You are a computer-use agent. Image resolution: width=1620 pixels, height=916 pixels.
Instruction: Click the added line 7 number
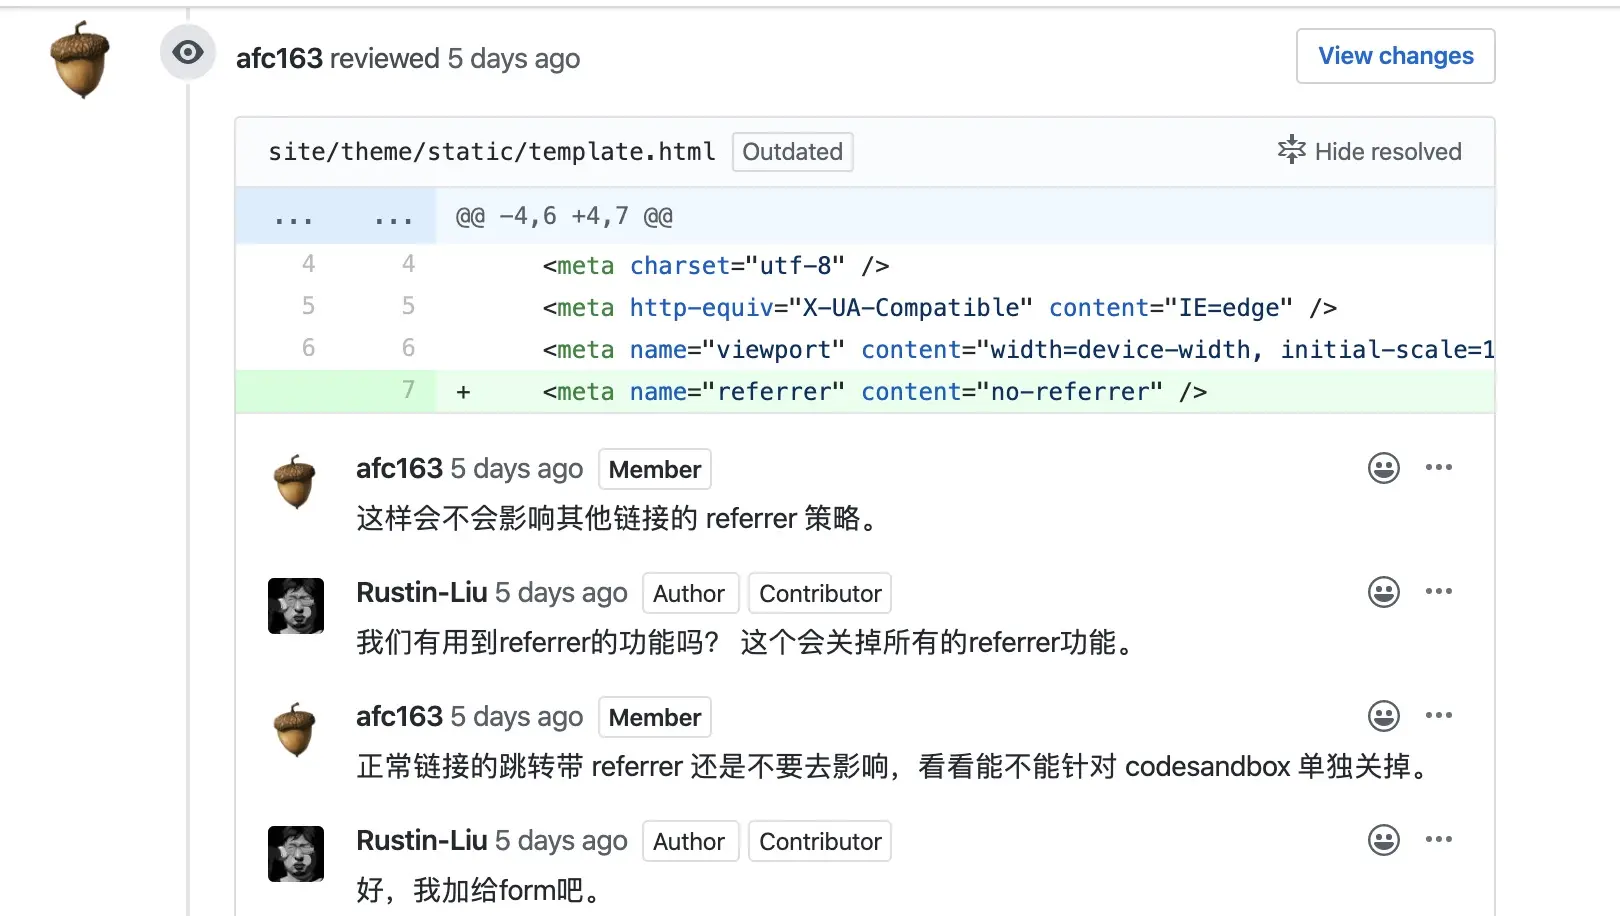(x=408, y=390)
